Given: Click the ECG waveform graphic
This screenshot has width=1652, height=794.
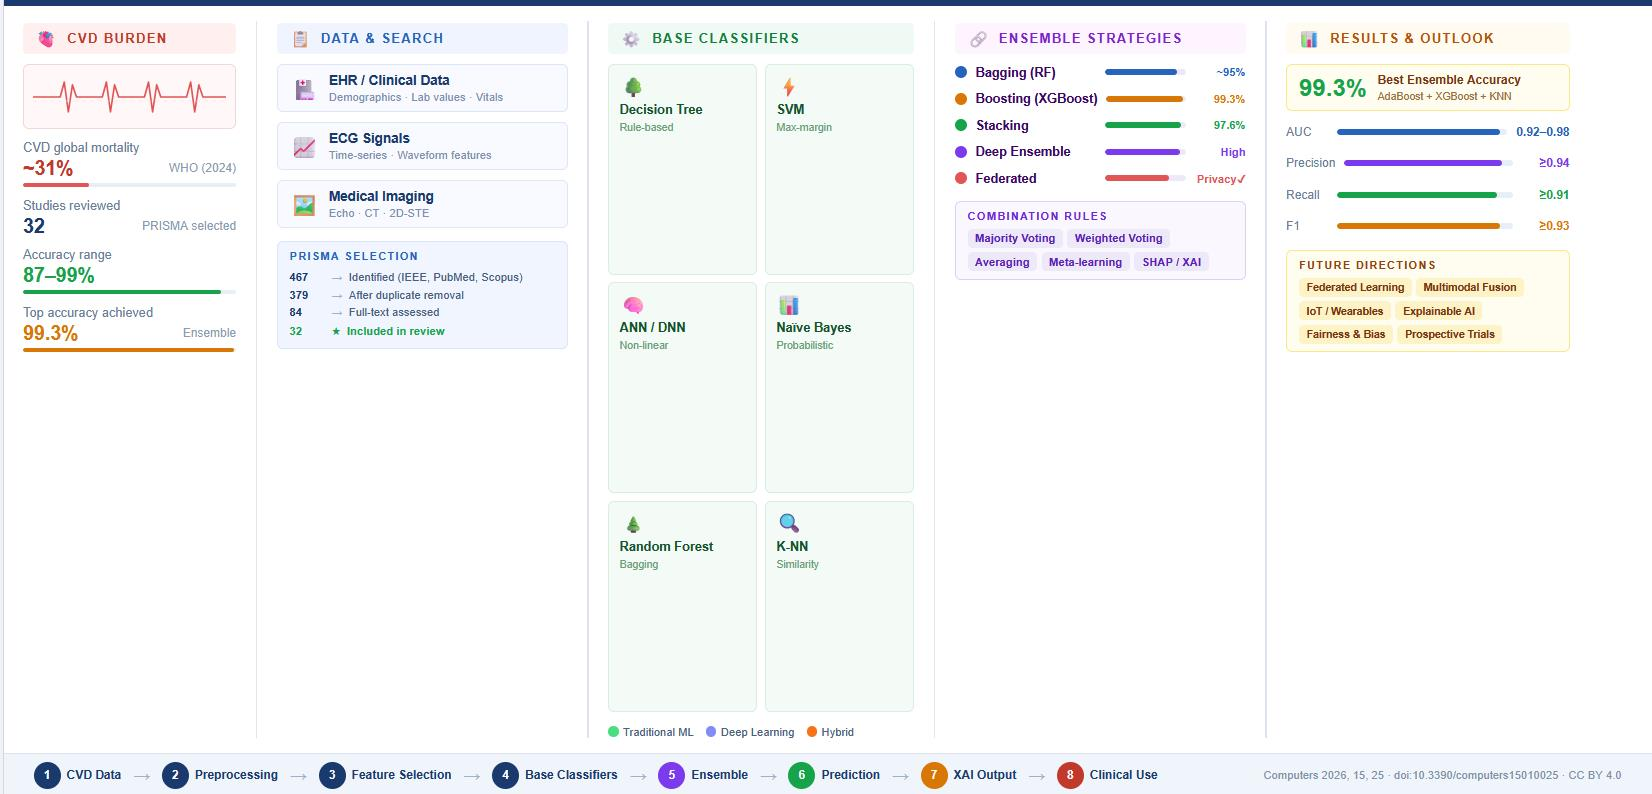Looking at the screenshot, I should click(130, 97).
